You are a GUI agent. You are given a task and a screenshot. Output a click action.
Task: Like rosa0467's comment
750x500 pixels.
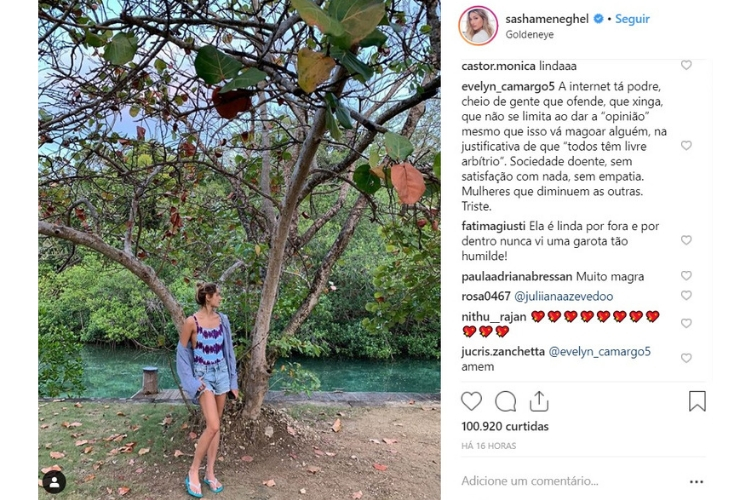(686, 295)
